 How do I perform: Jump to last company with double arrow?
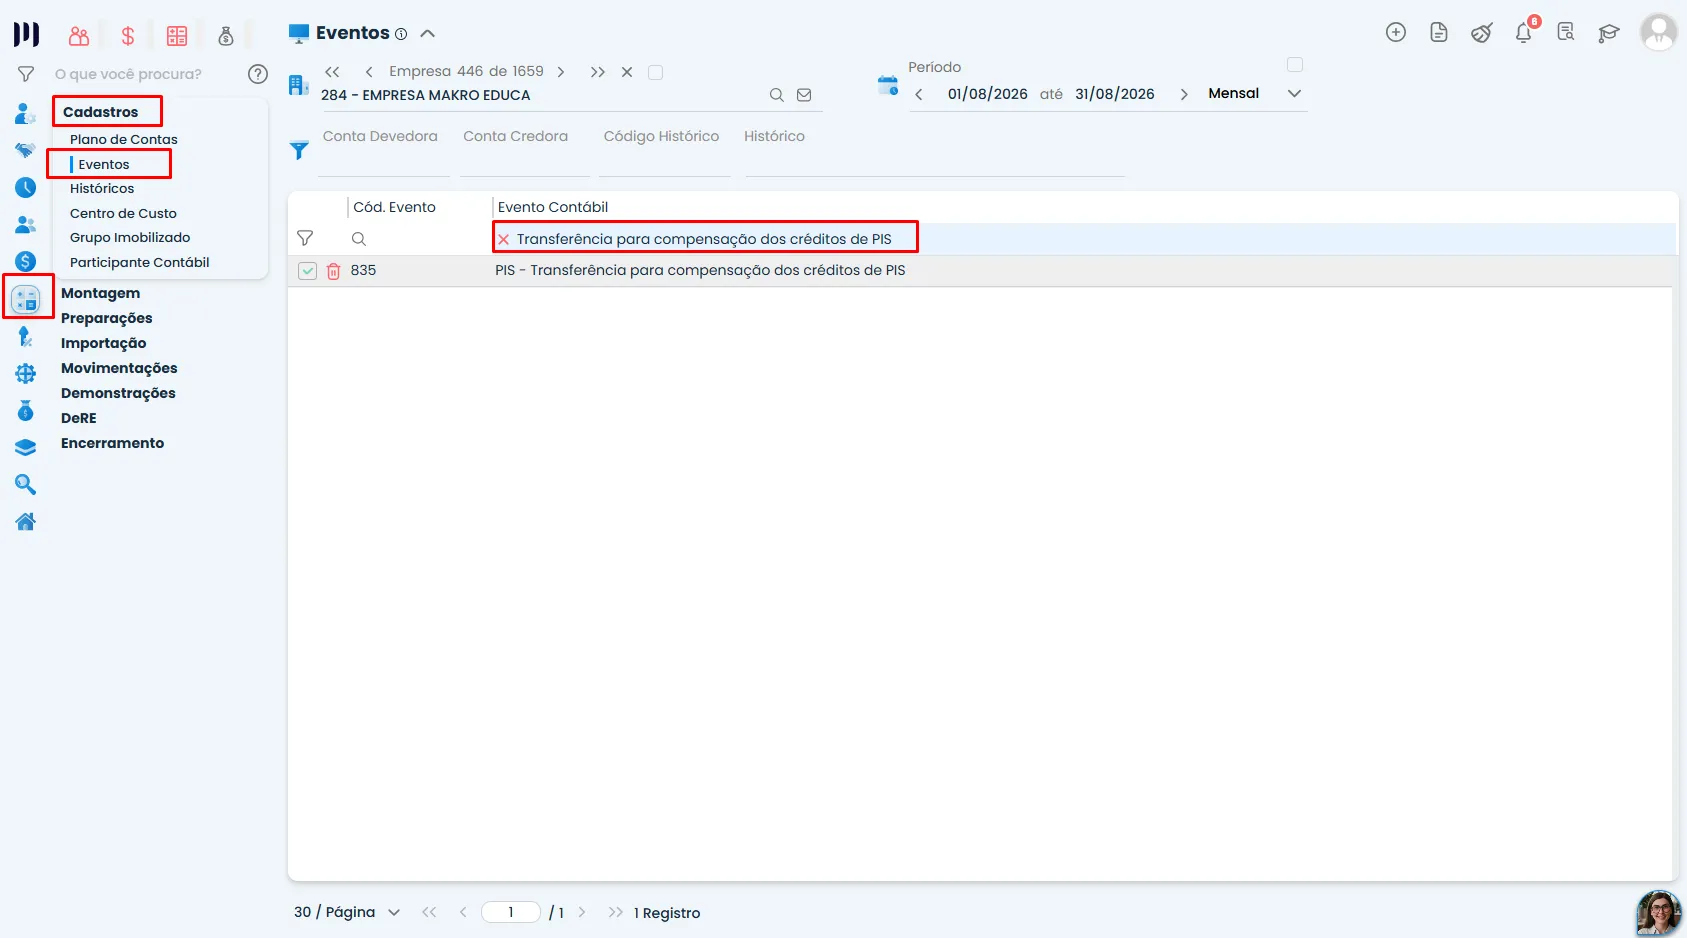[598, 72]
